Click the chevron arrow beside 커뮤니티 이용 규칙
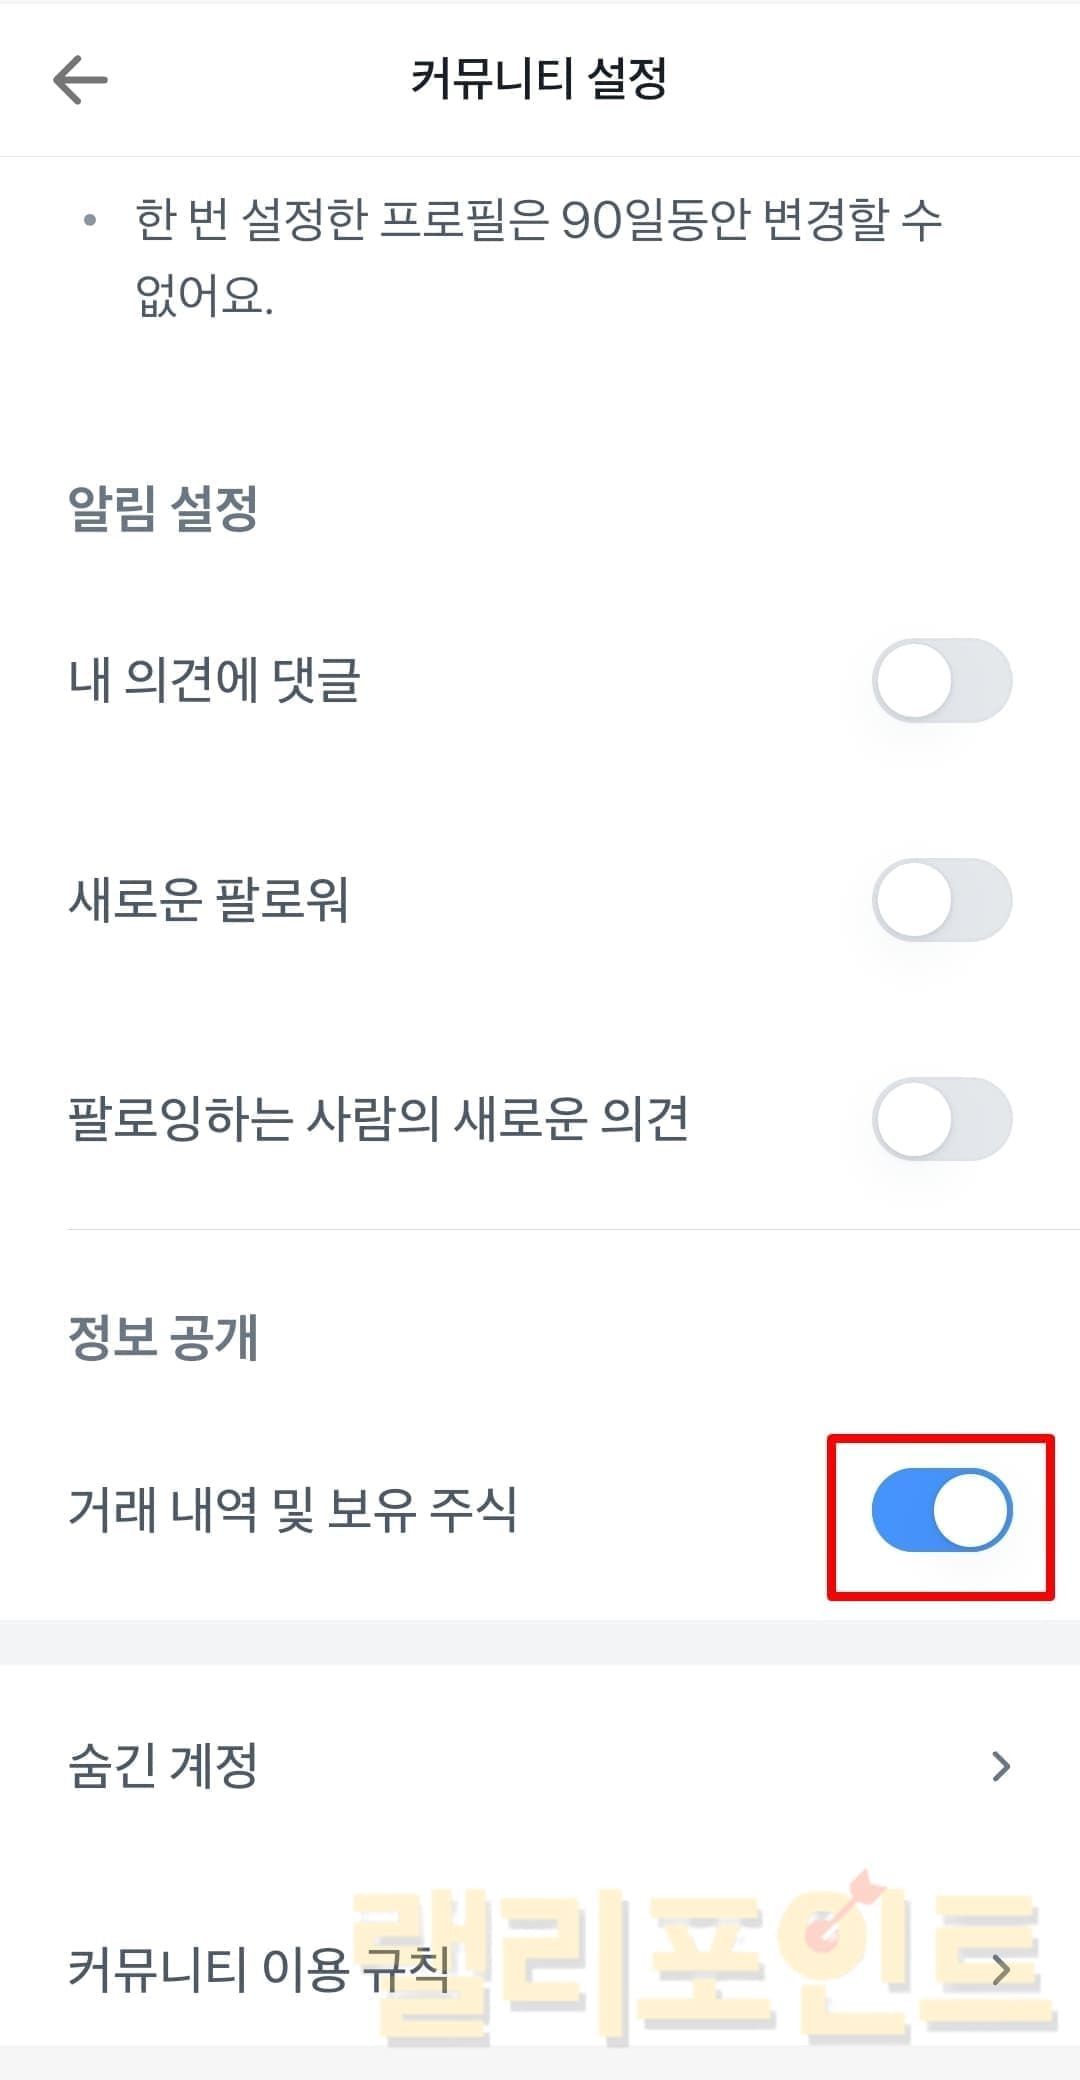The height and width of the screenshot is (2080, 1080). [1000, 1969]
